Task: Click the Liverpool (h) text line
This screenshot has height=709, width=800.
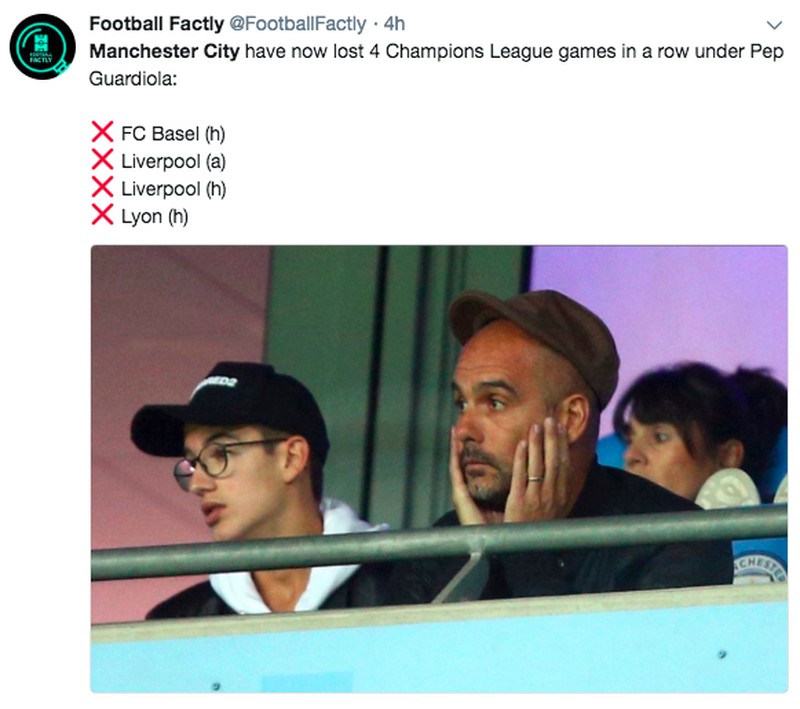Action: point(166,188)
